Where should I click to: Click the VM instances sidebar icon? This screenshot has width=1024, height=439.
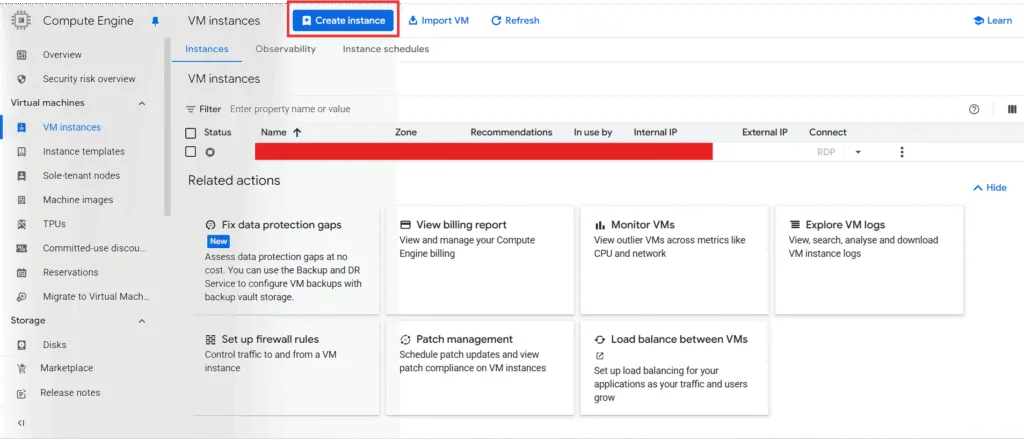click(x=22, y=127)
